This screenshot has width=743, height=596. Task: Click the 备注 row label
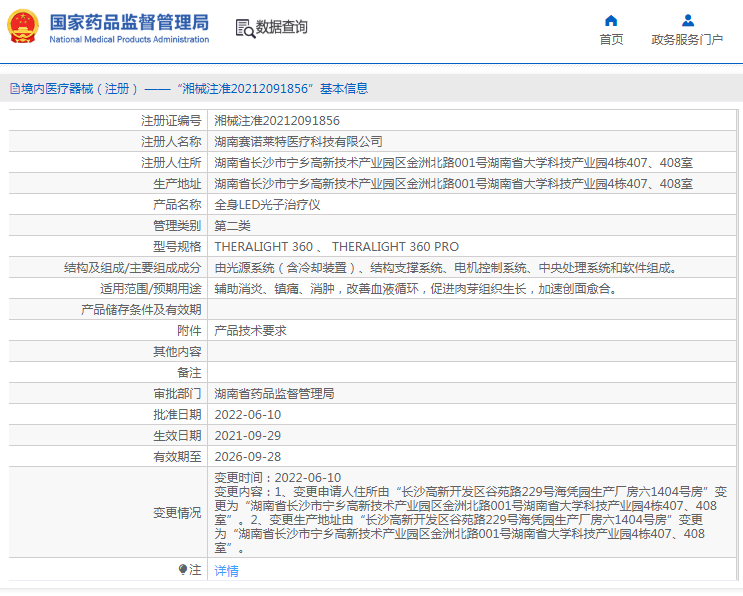pyautogui.click(x=189, y=373)
